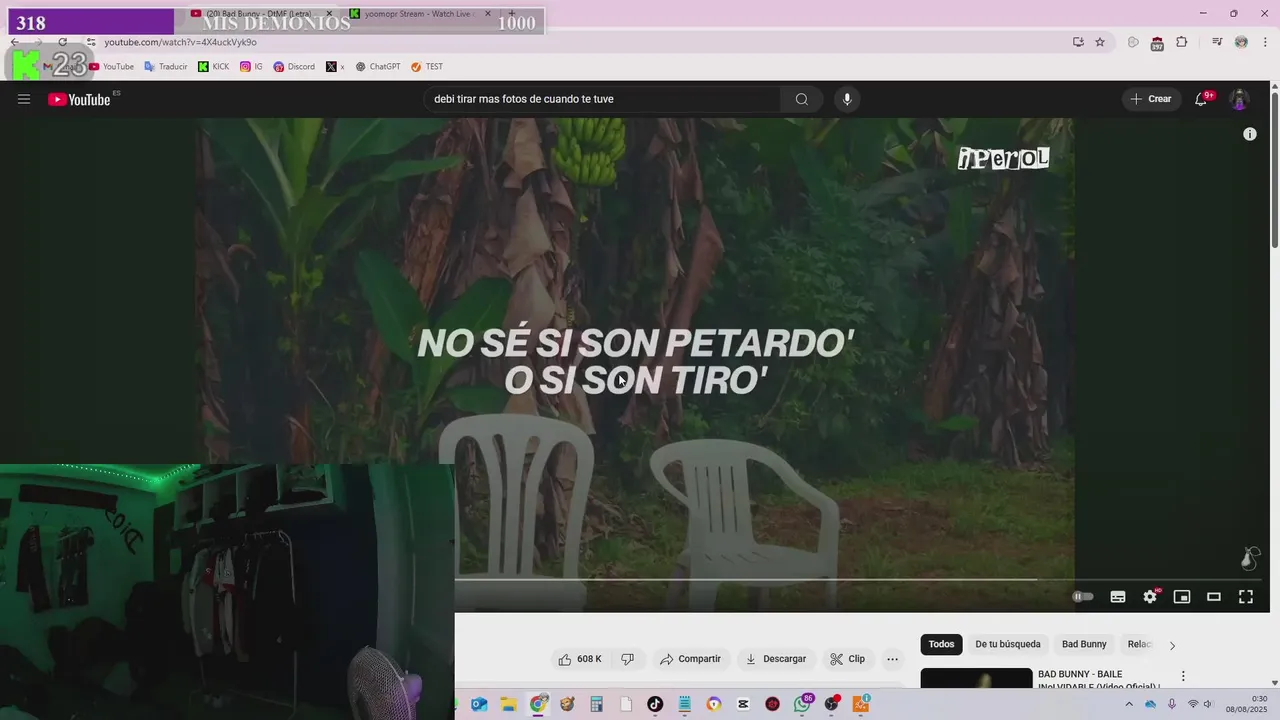Open Outlook from the taskbar

click(479, 704)
